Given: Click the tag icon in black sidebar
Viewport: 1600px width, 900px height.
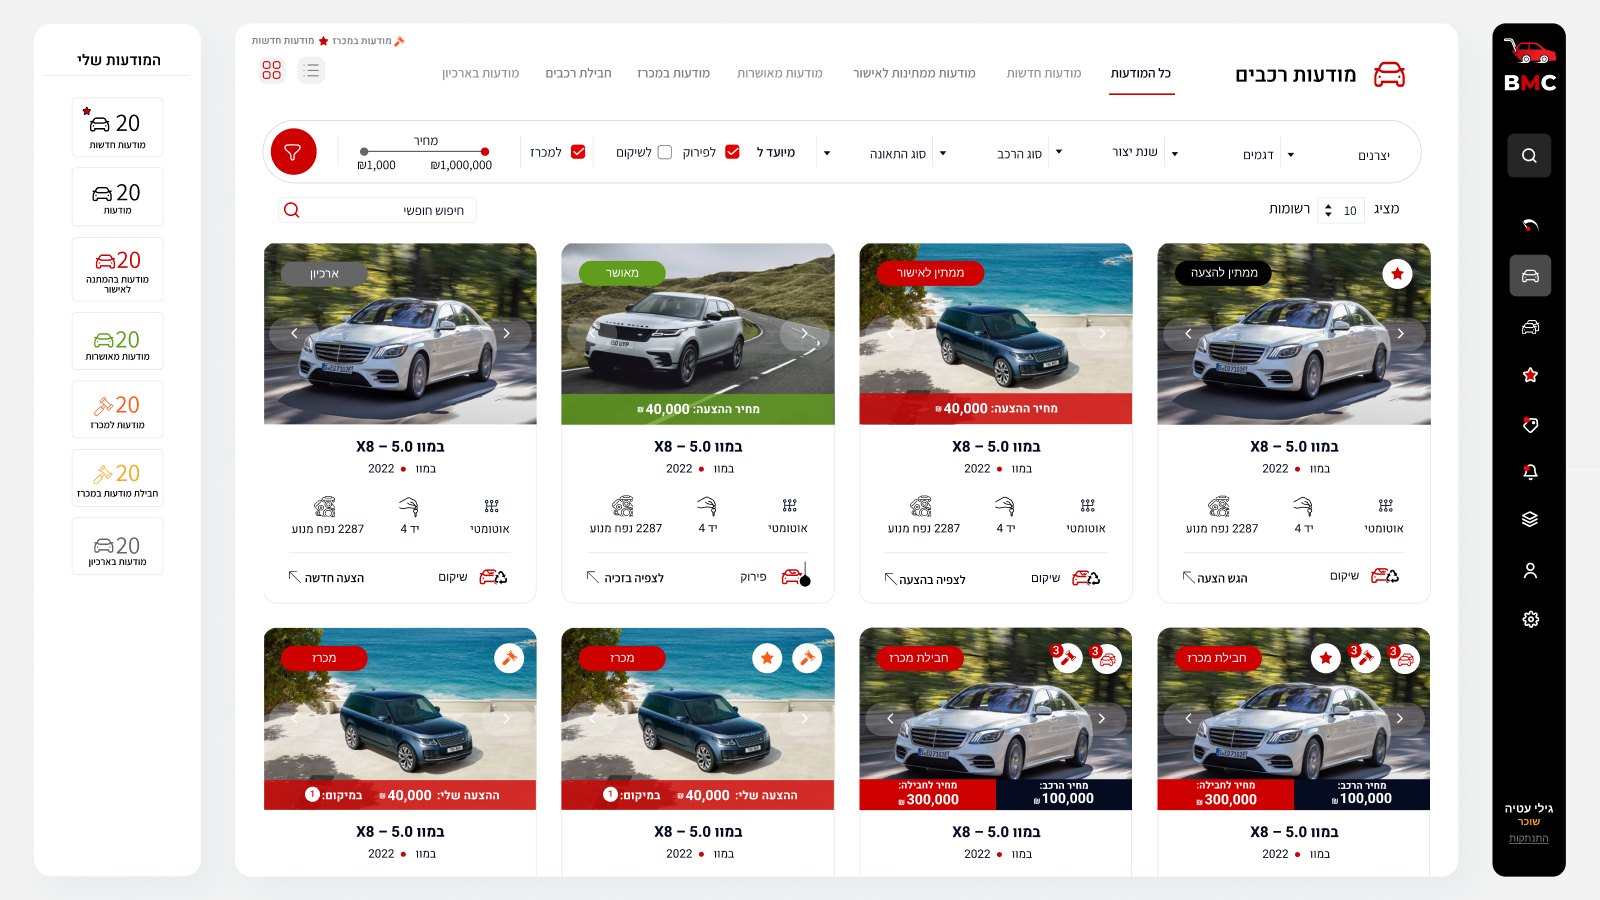Looking at the screenshot, I should click(x=1530, y=424).
